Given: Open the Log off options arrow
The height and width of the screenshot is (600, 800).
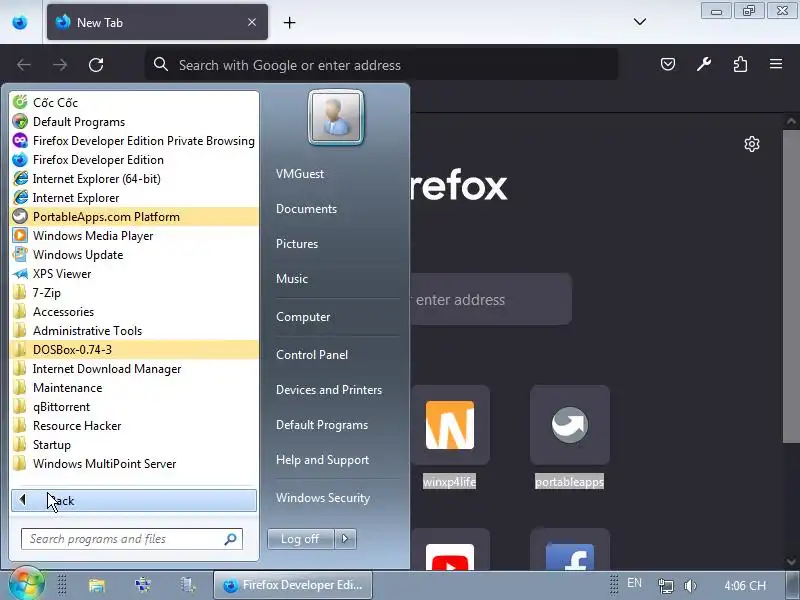Looking at the screenshot, I should pyautogui.click(x=345, y=539).
